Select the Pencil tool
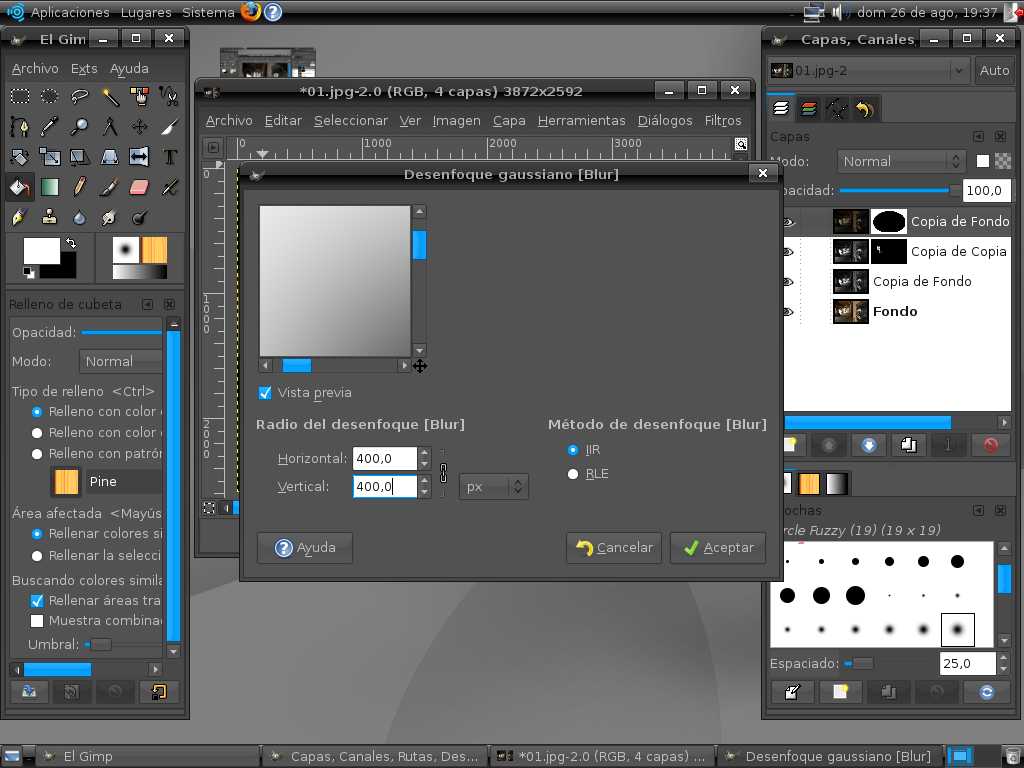 (x=80, y=187)
